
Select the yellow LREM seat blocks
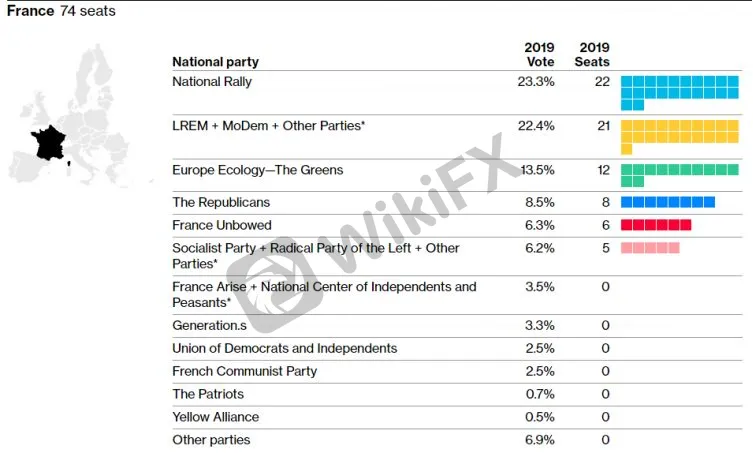[679, 135]
